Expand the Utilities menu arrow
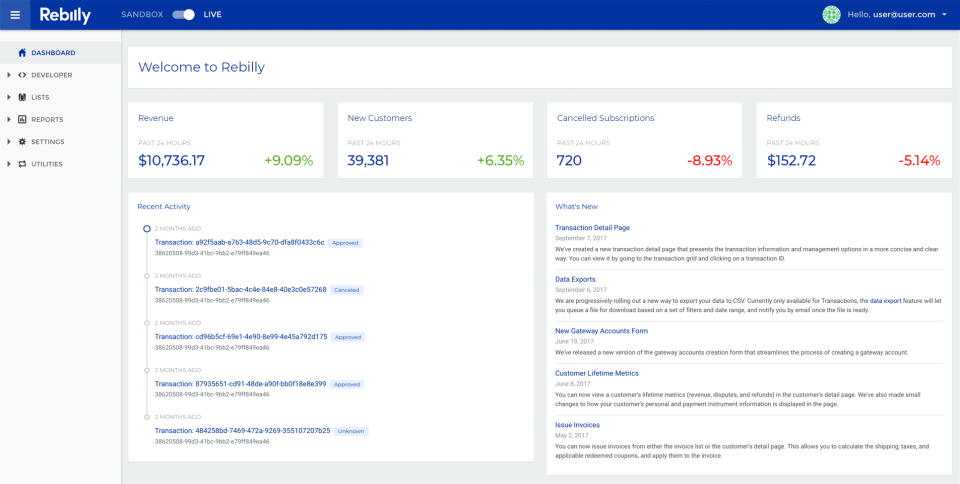 point(9,164)
